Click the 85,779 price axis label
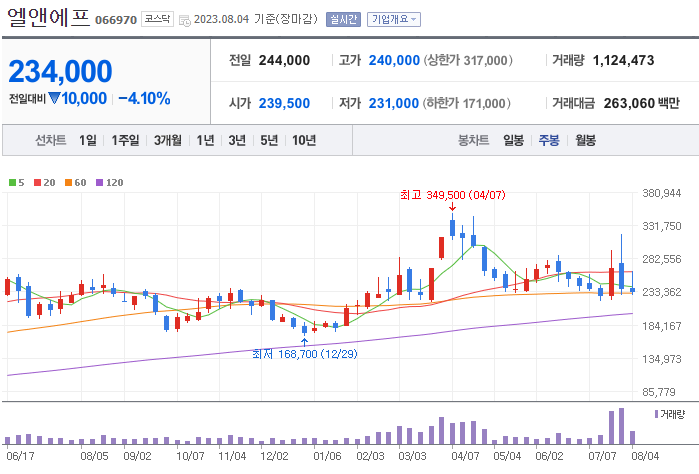This screenshot has height=474, width=699. (x=659, y=392)
